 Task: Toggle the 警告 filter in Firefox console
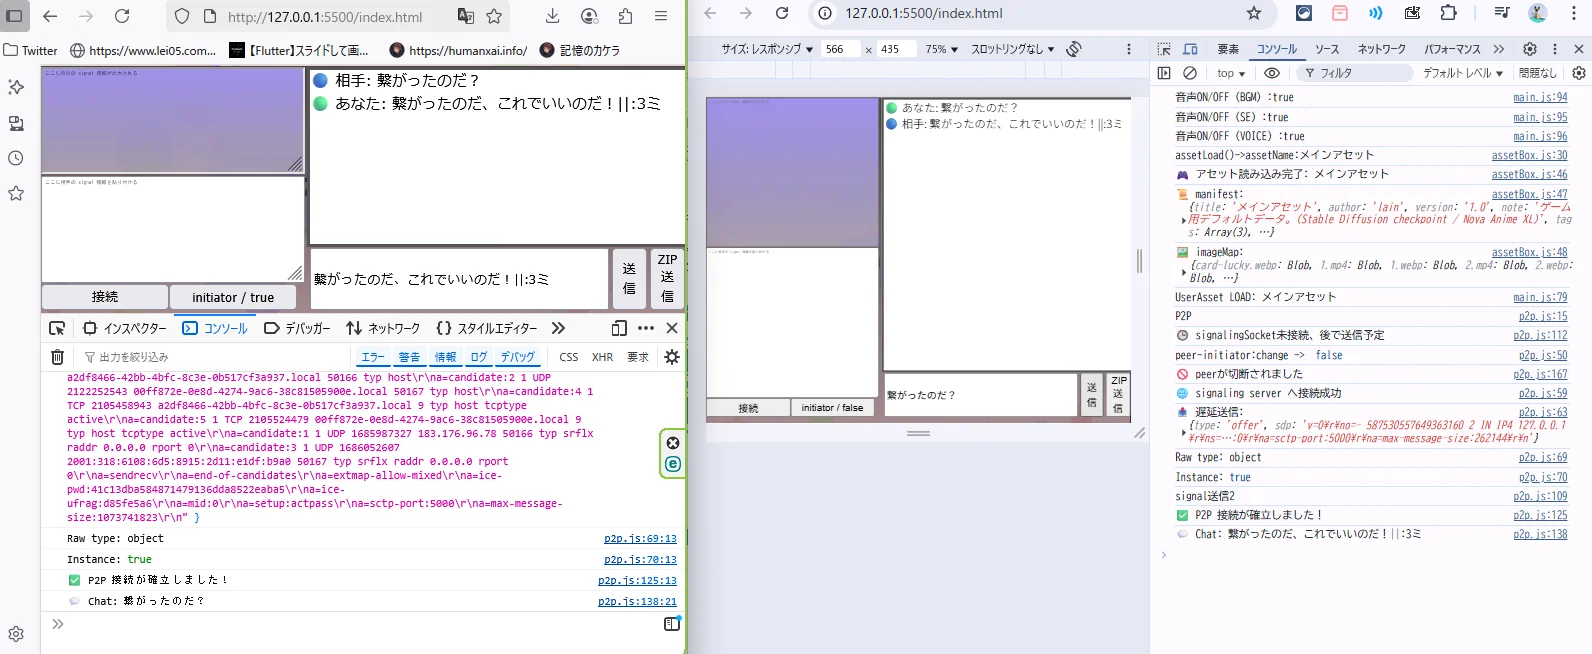409,357
